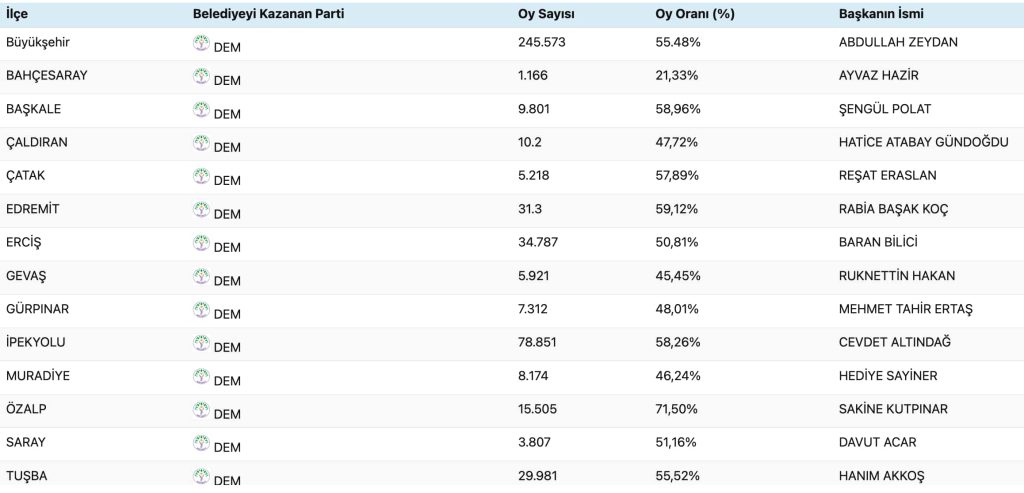Click vote count 78.851 for İPEKYOLU

click(538, 342)
